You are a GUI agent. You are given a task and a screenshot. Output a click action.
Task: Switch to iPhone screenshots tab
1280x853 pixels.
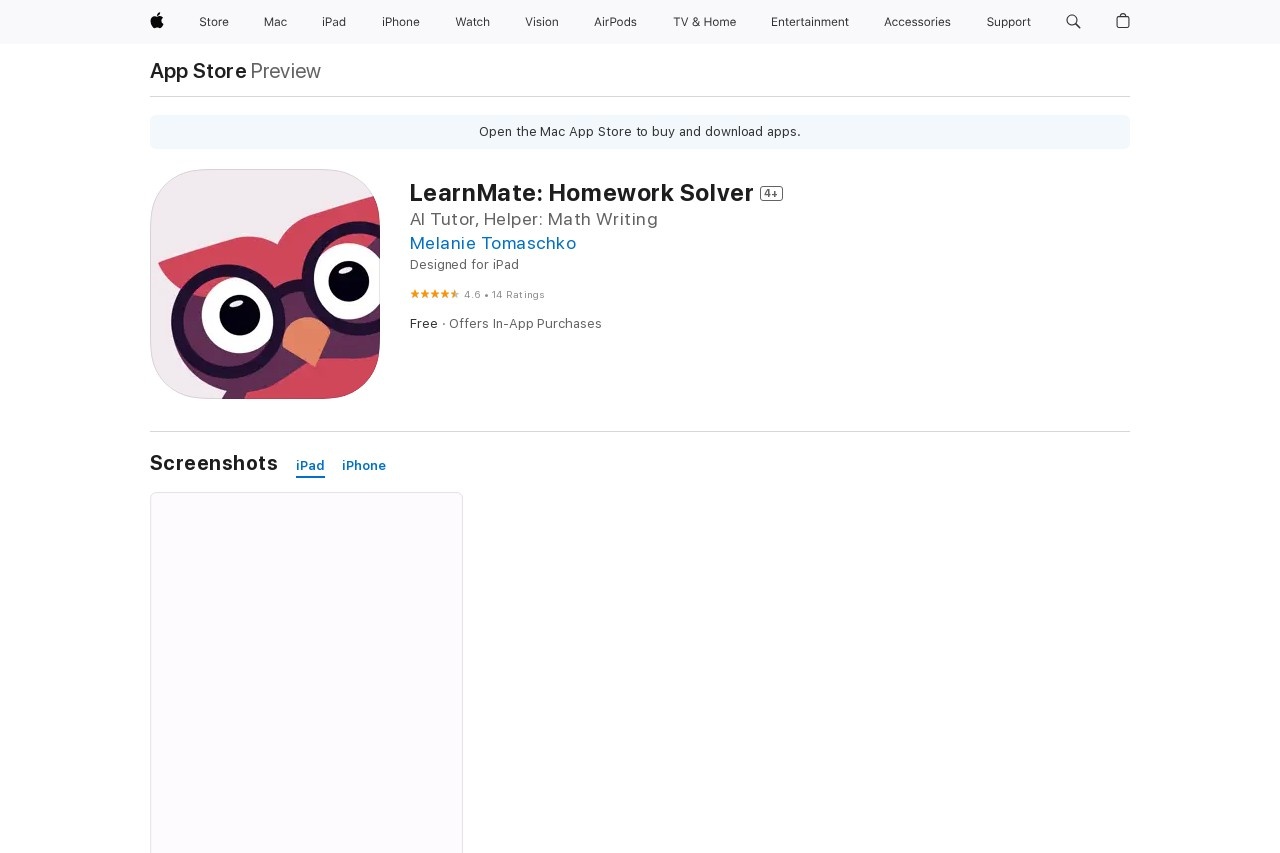pos(364,466)
